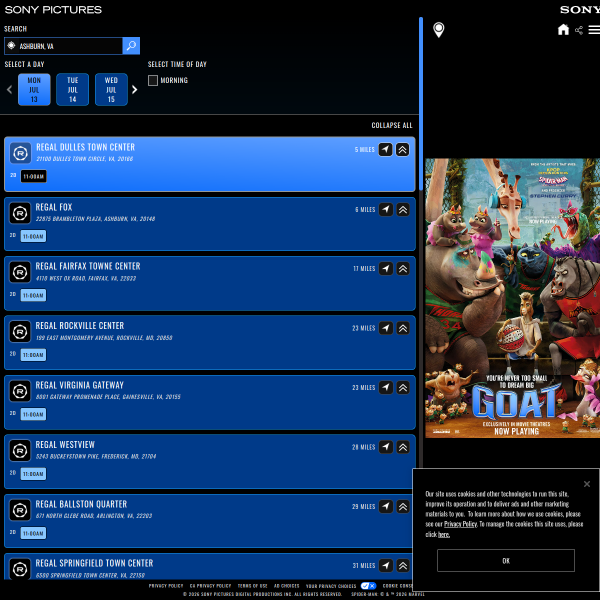This screenshot has height=600, width=600.
Task: Close the cookie notice with X
Action: tap(587, 484)
